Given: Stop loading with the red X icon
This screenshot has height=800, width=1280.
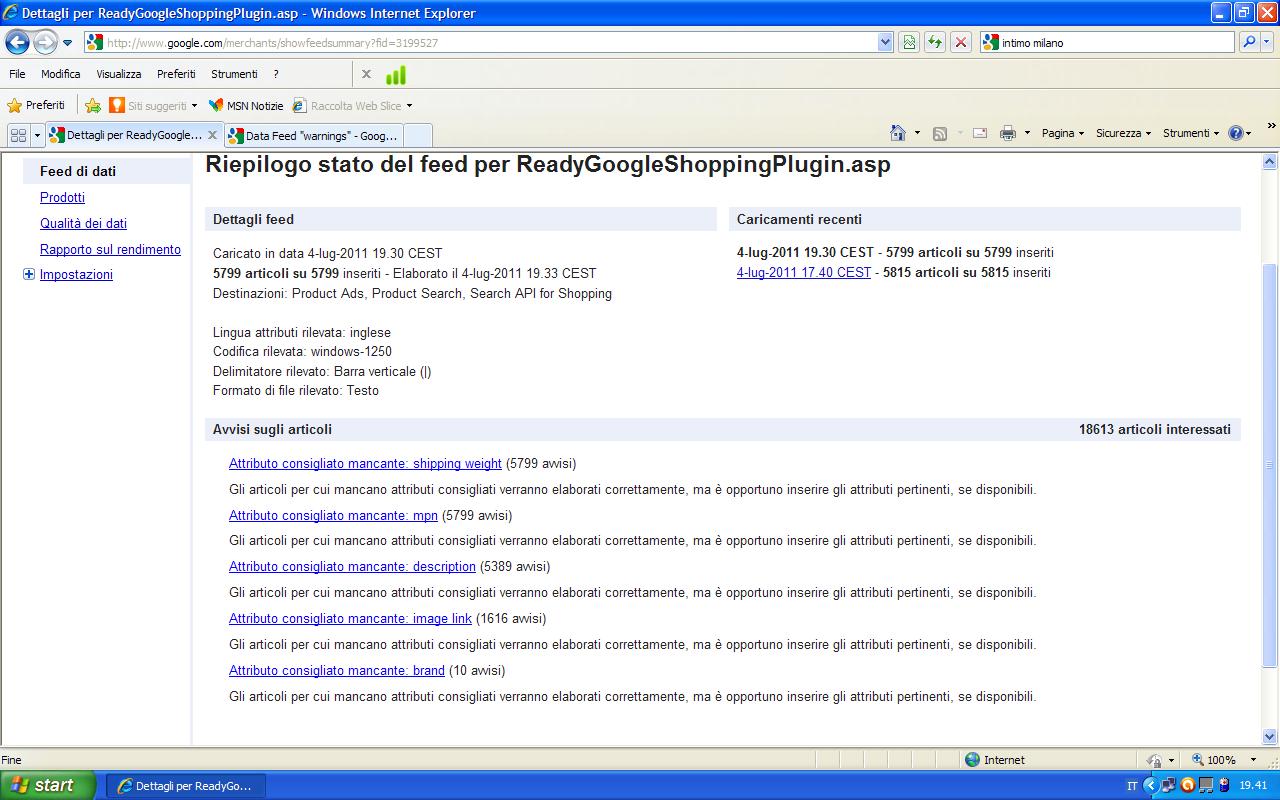Looking at the screenshot, I should pyautogui.click(x=961, y=43).
